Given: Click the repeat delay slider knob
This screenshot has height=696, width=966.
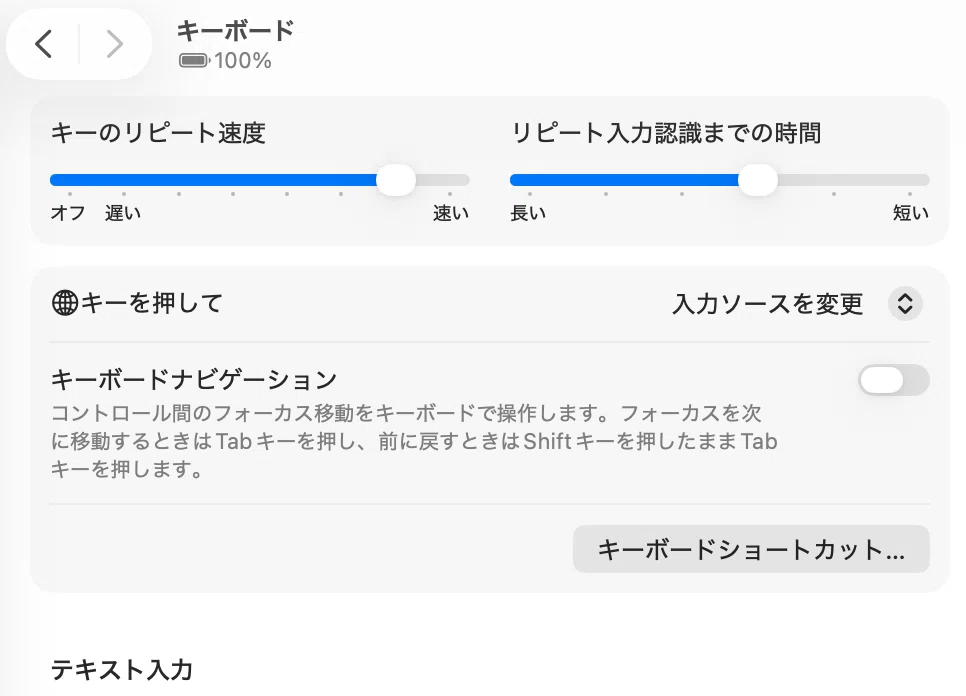Looking at the screenshot, I should click(x=758, y=180).
